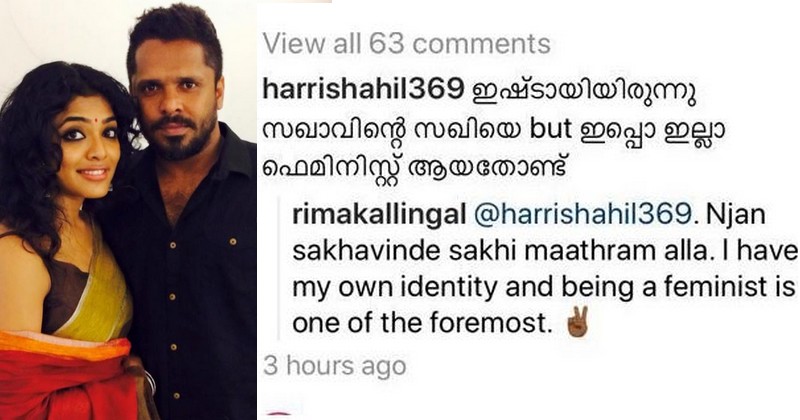The width and height of the screenshot is (800, 420).
Task: Click the 3 hours ago timestamp
Action: (x=335, y=365)
